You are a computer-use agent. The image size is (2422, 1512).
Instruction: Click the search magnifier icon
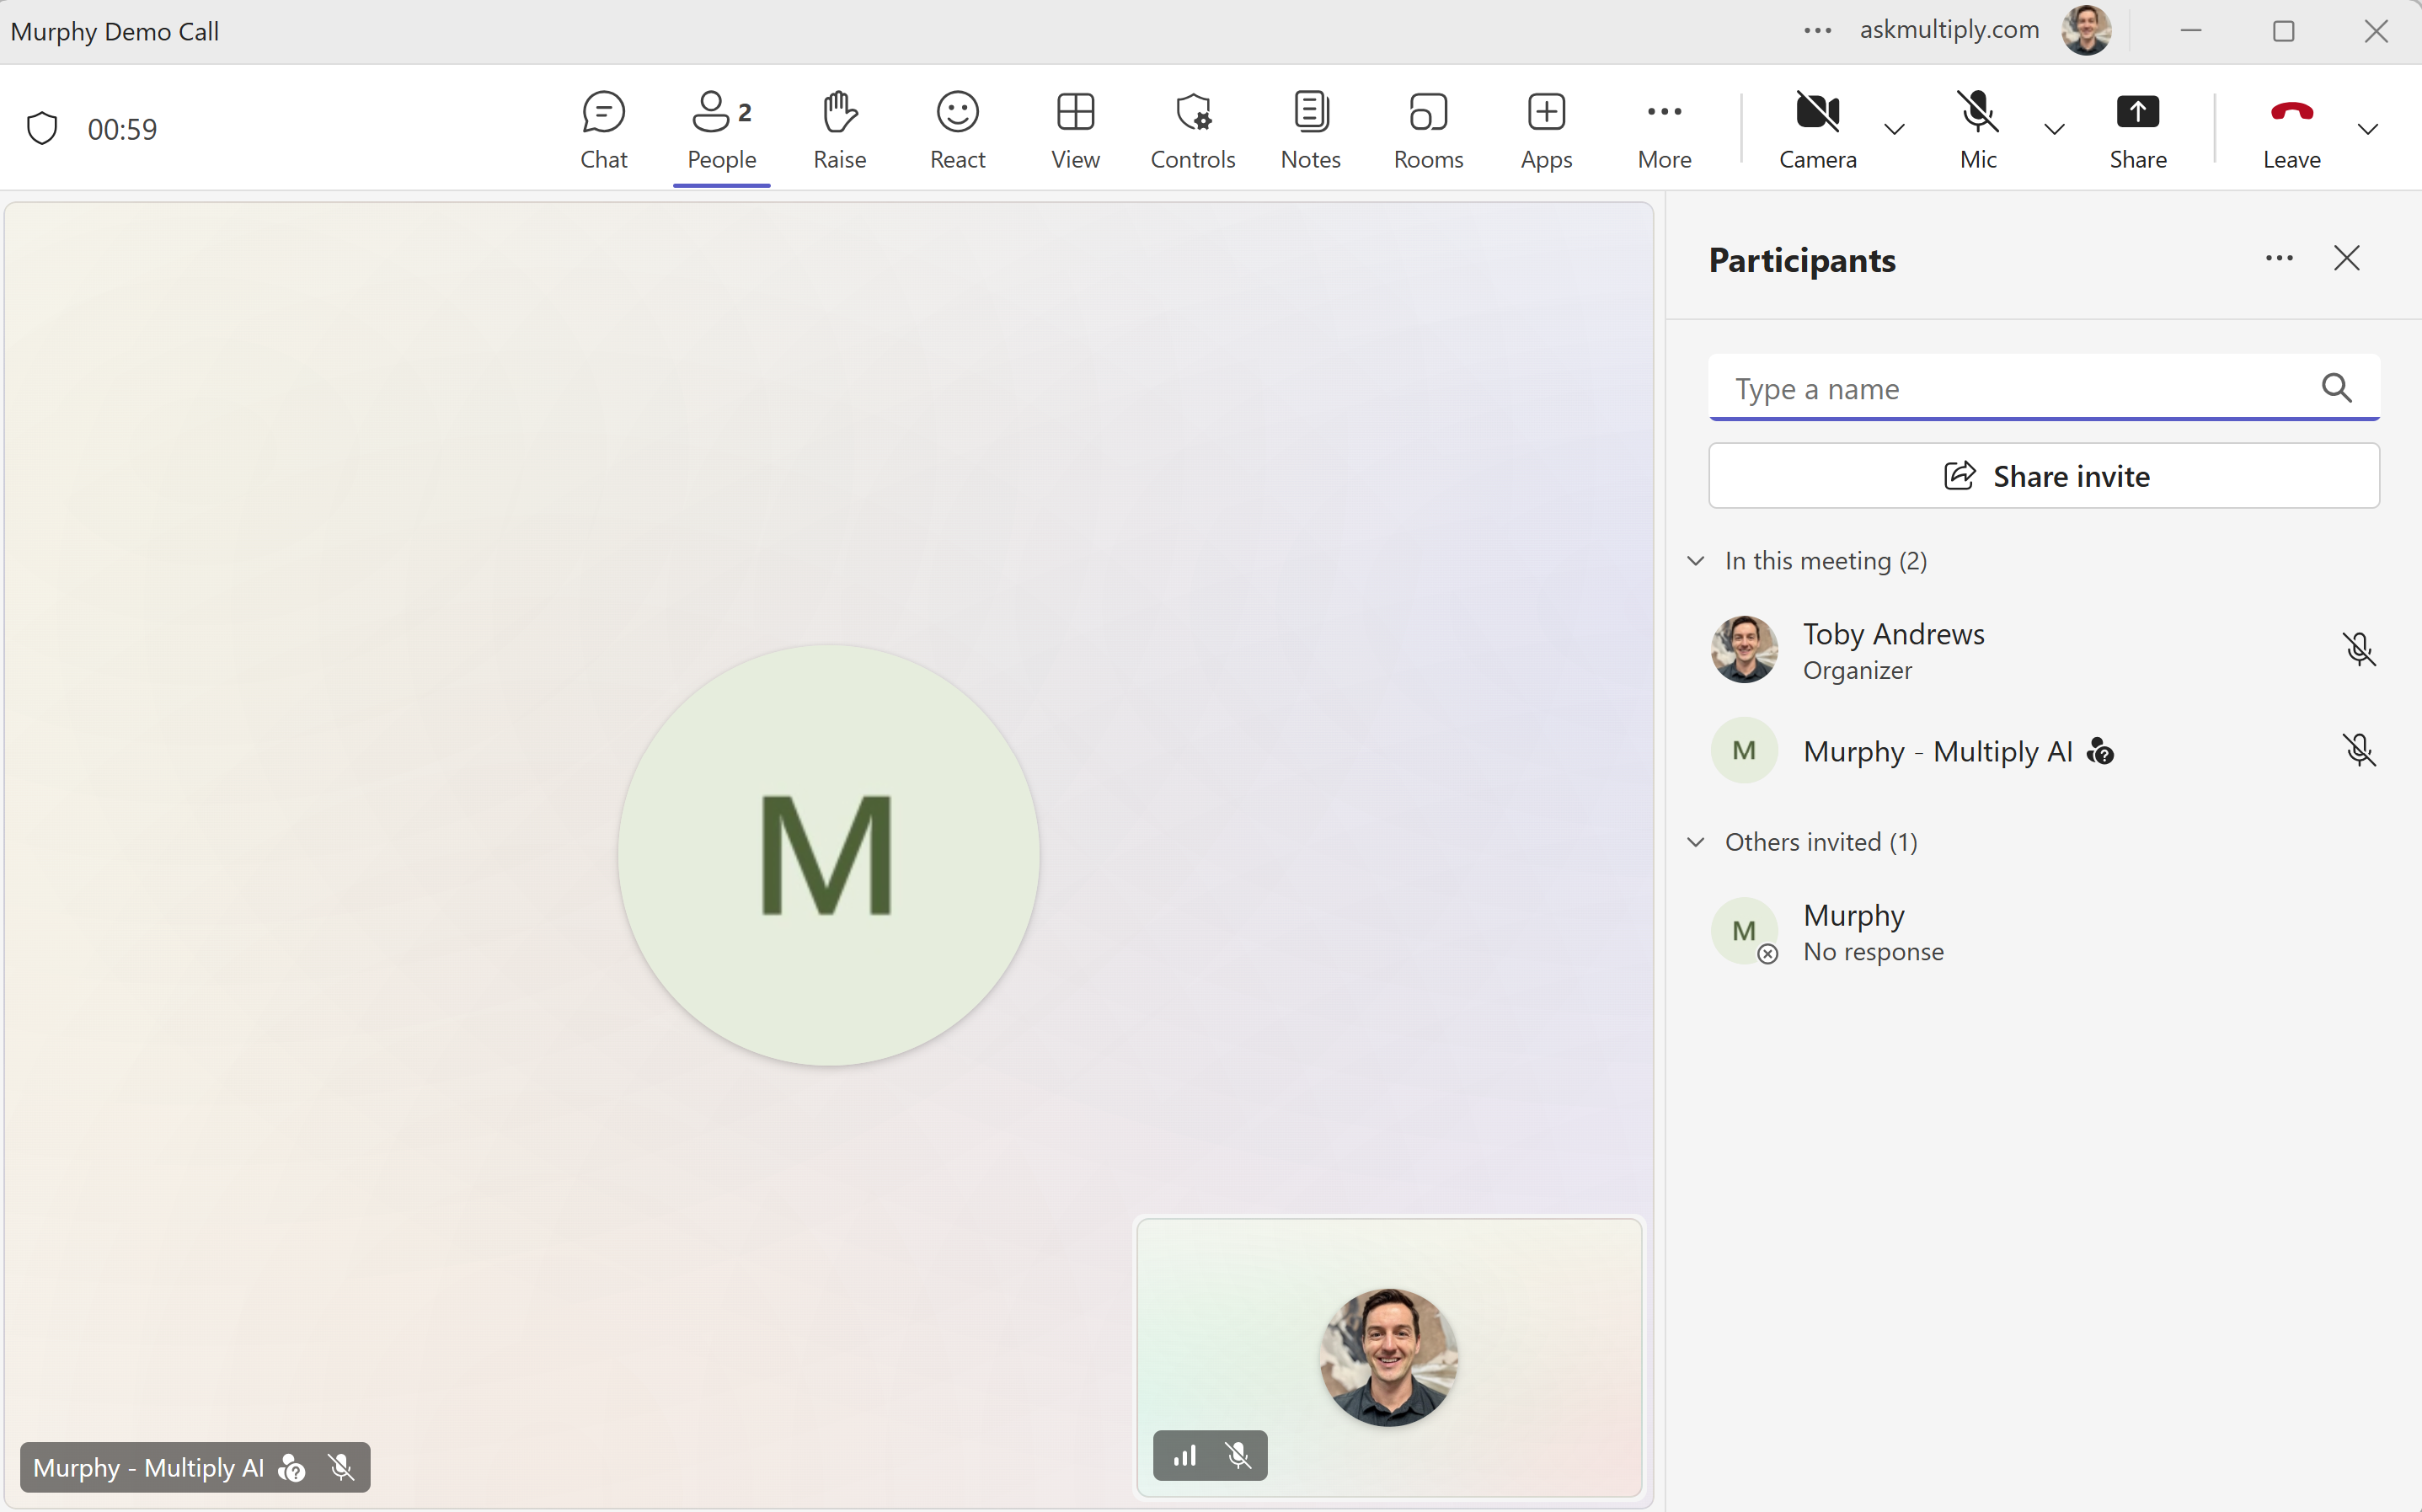click(2336, 387)
